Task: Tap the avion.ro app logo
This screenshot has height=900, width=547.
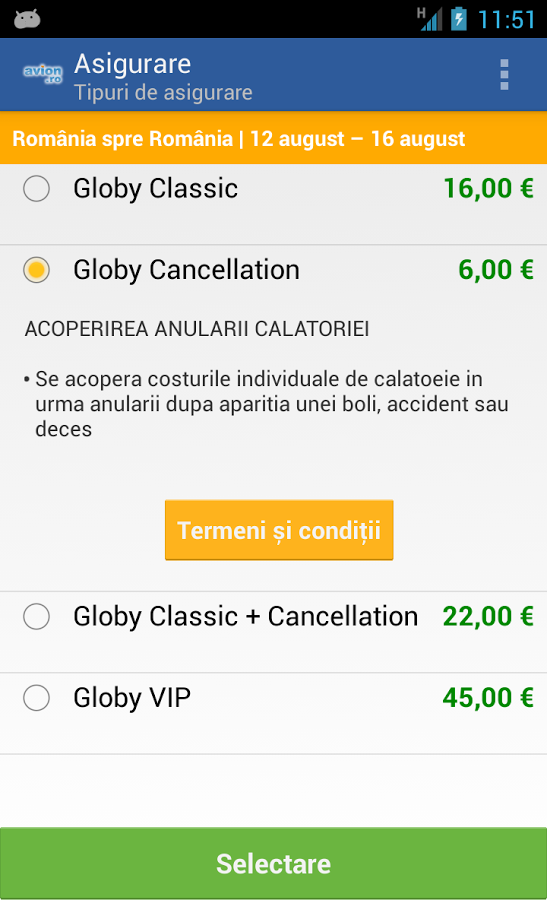Action: (42, 75)
